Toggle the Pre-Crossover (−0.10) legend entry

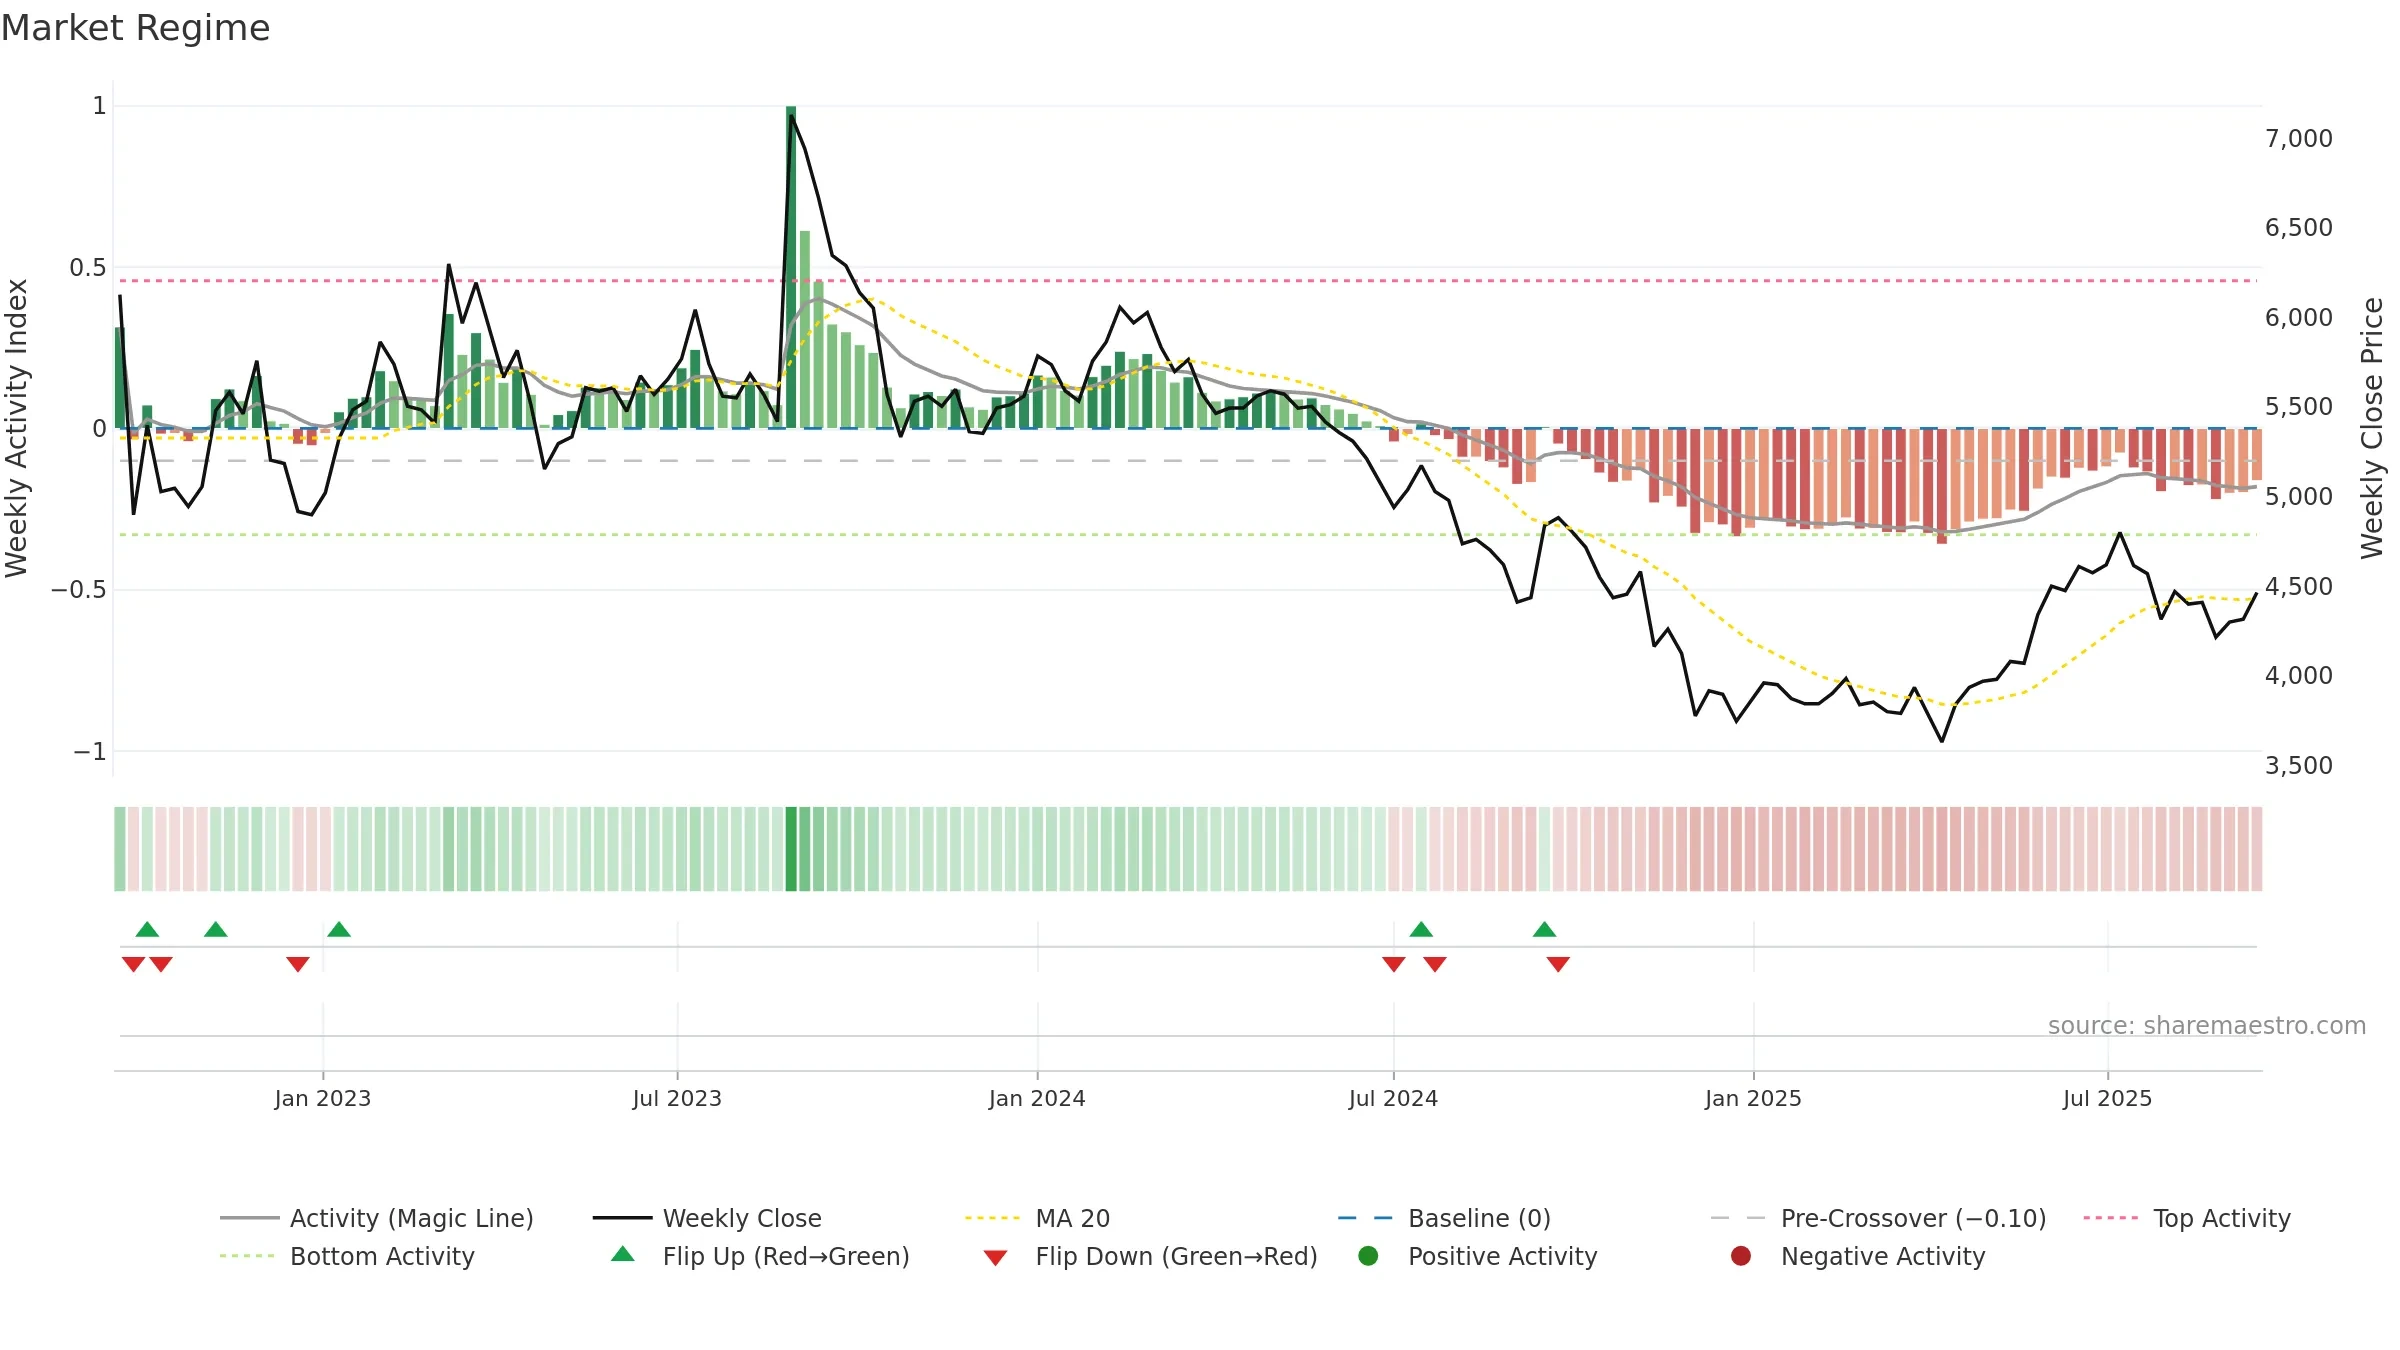tap(1878, 1218)
